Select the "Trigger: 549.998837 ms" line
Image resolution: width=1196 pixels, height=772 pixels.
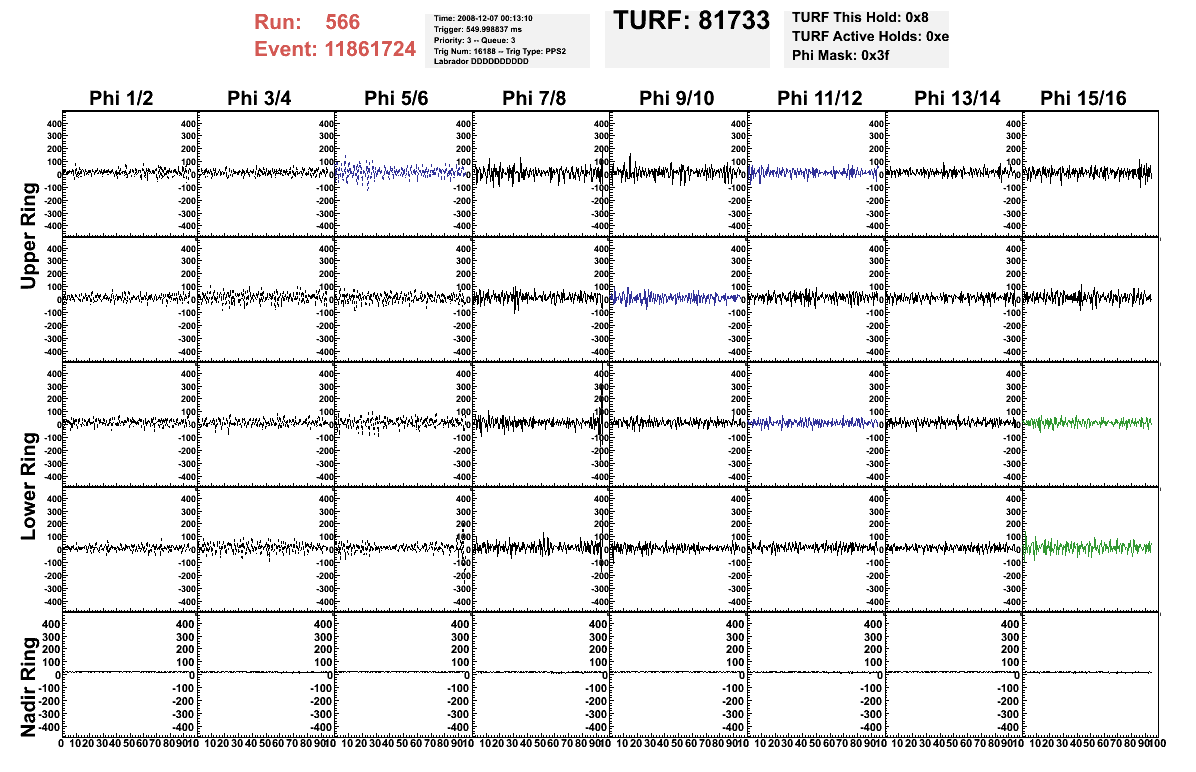477,29
